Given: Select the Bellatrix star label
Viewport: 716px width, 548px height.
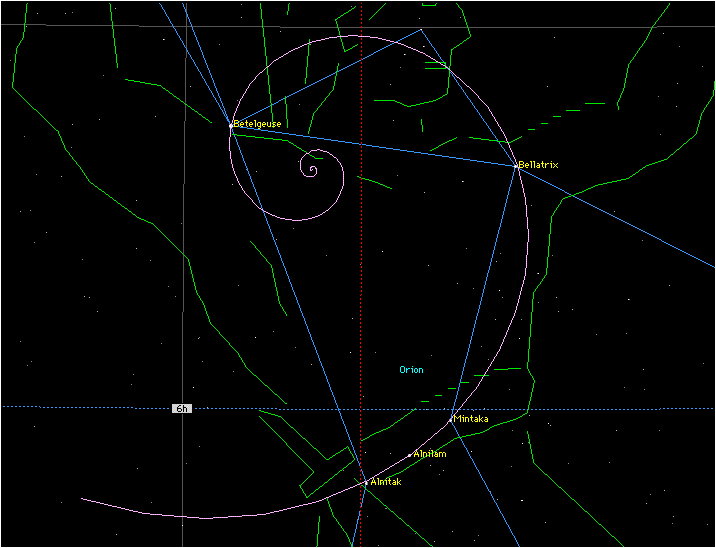Looking at the screenshot, I should pyautogui.click(x=538, y=165).
